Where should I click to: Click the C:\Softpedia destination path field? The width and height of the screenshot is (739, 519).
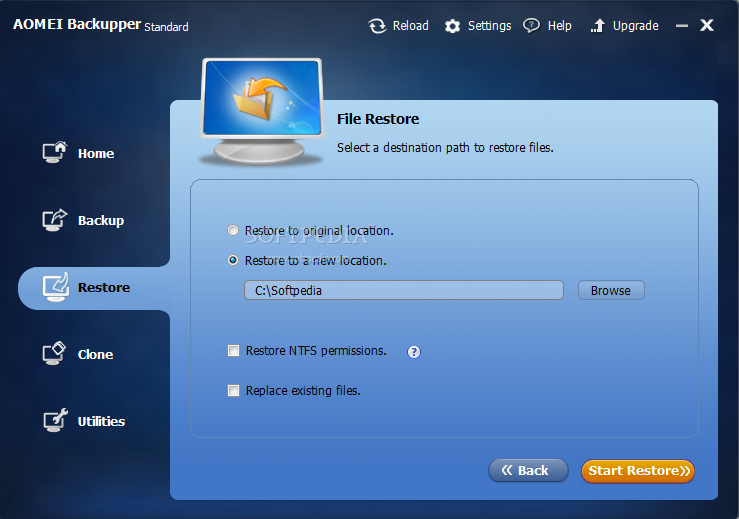[x=404, y=290]
